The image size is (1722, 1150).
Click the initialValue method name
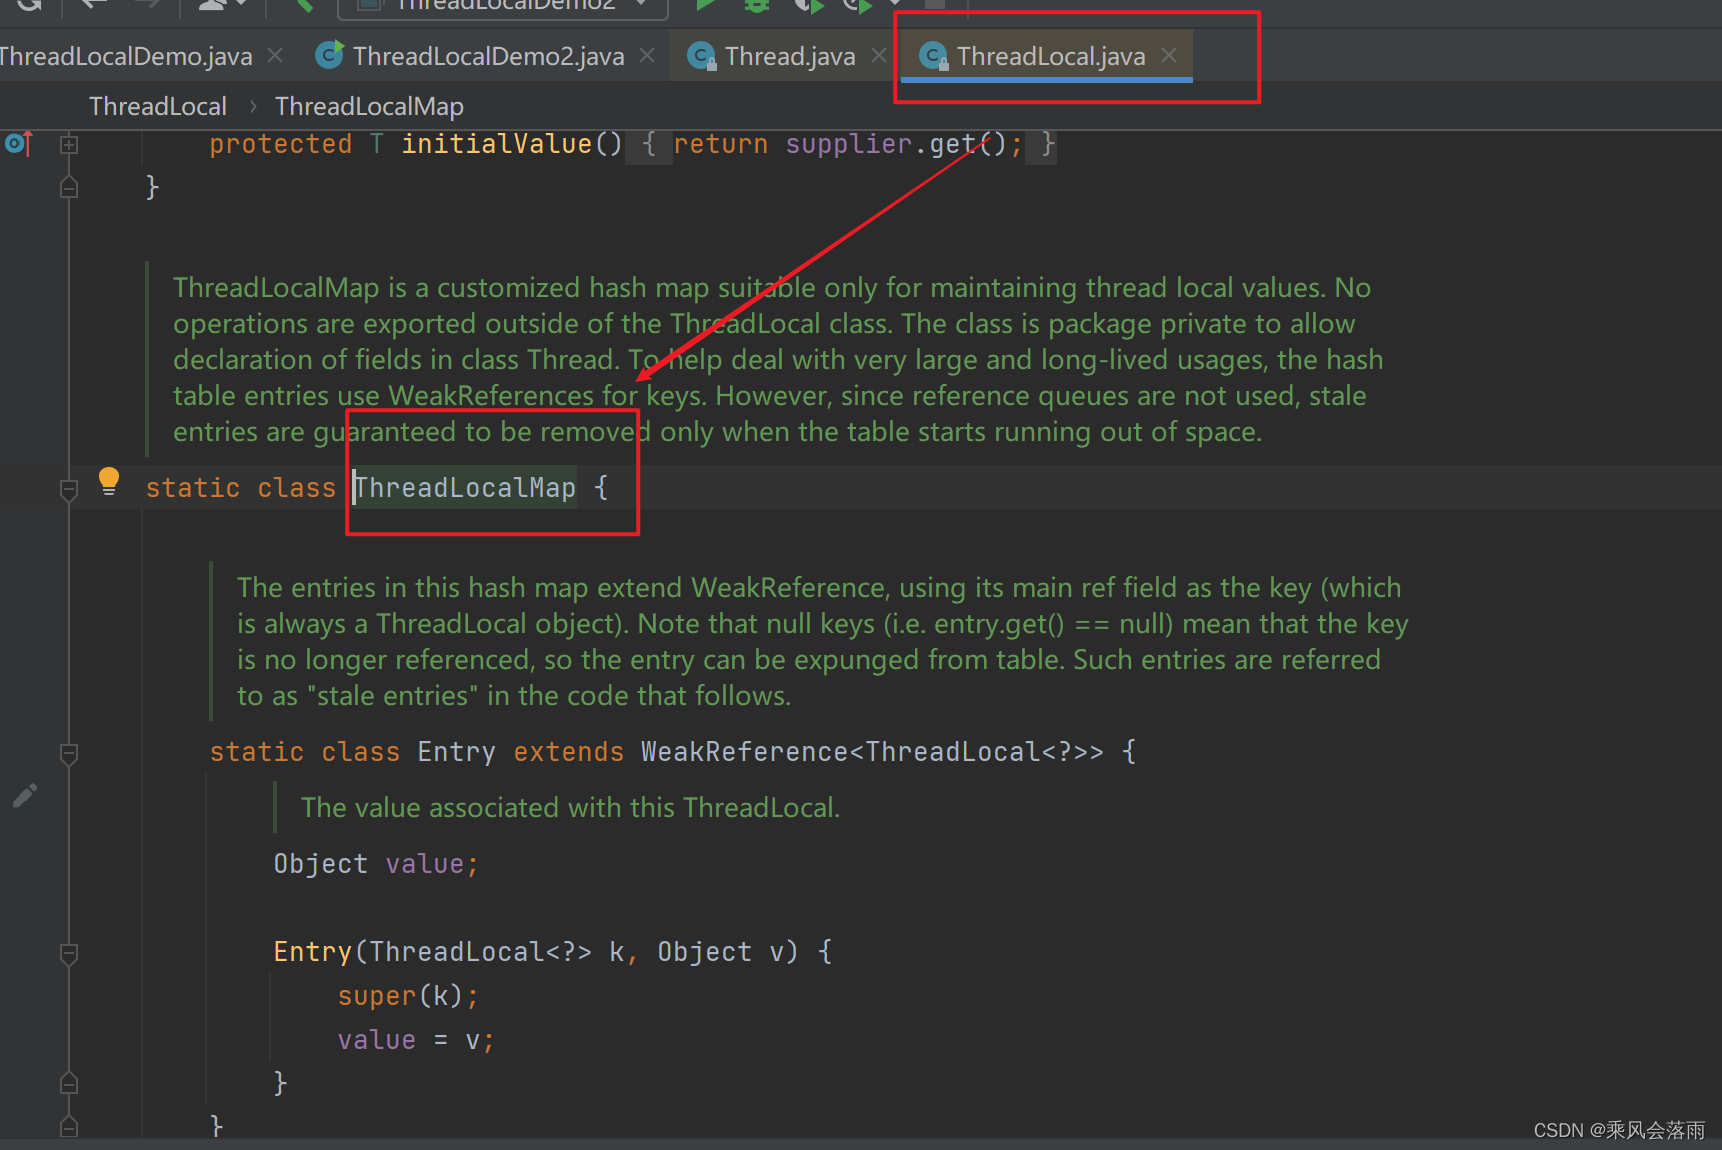[x=497, y=144]
